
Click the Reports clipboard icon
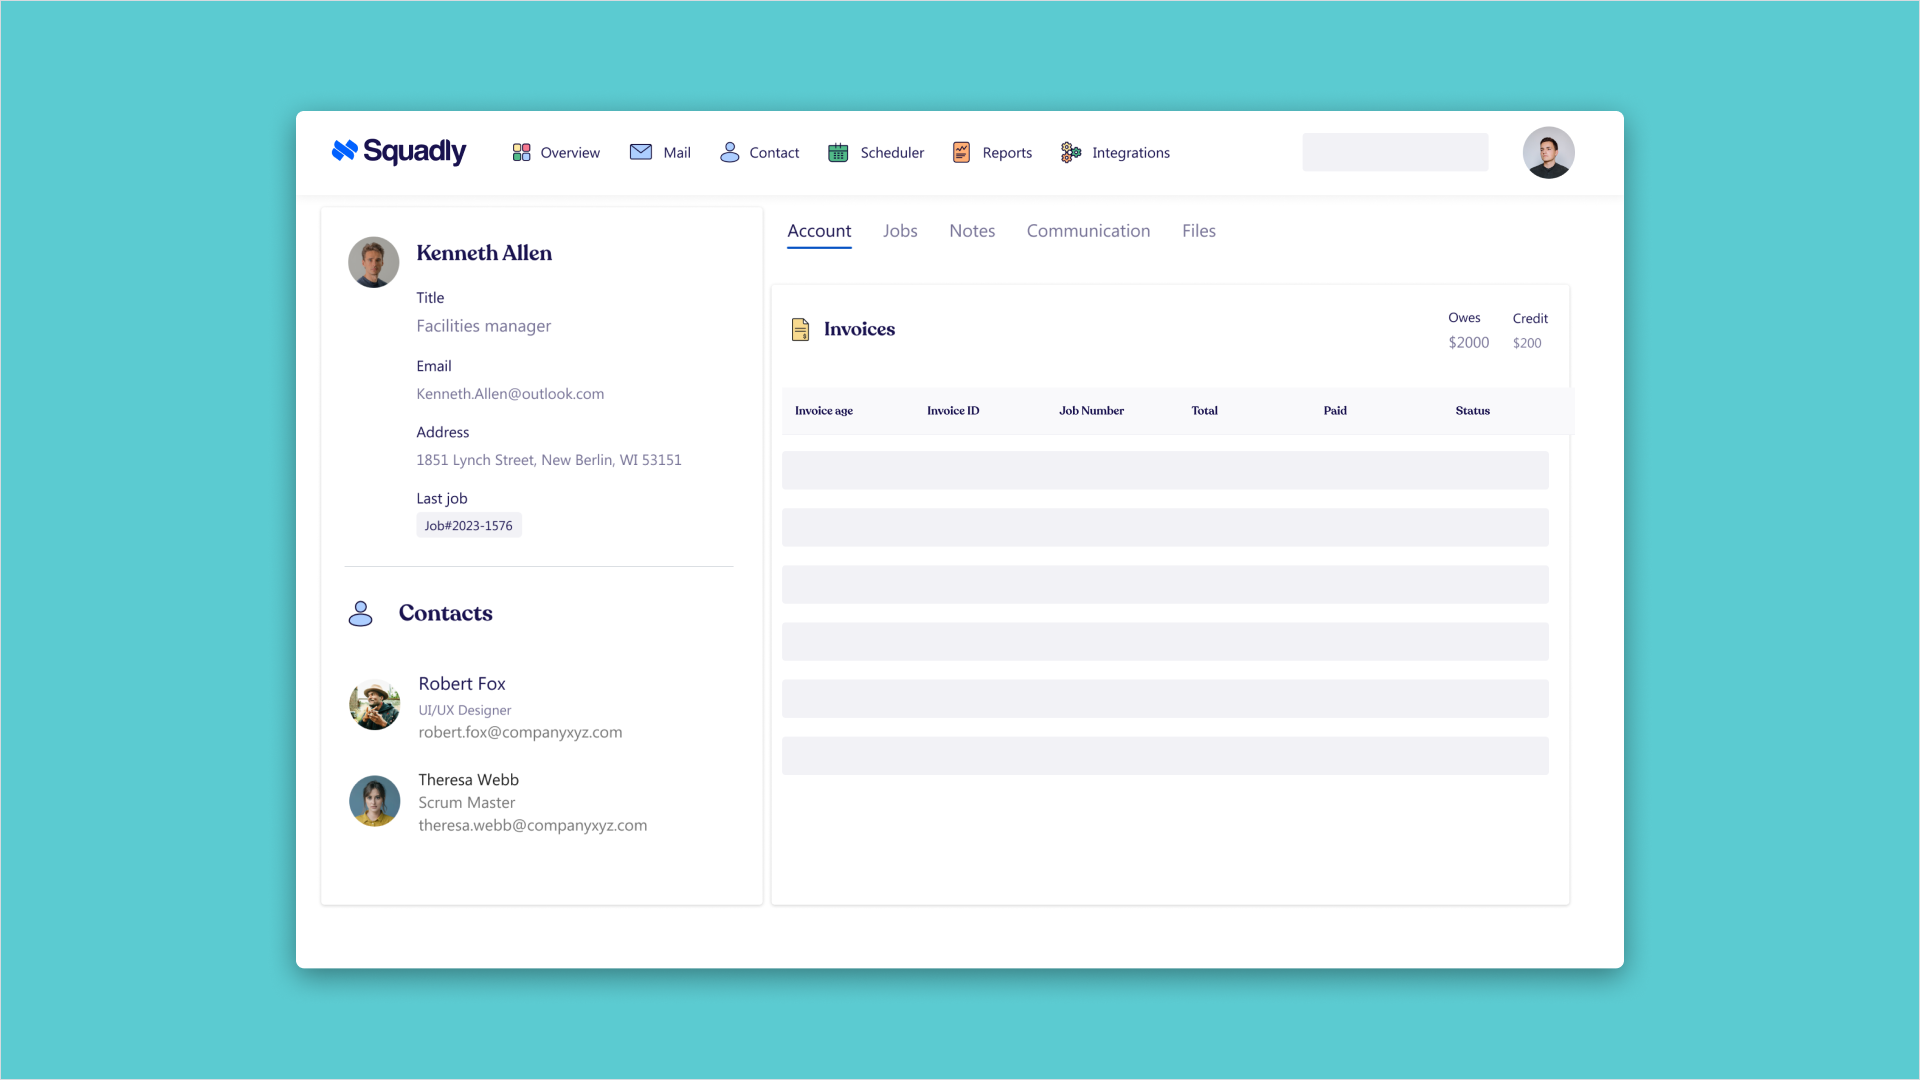pyautogui.click(x=961, y=152)
